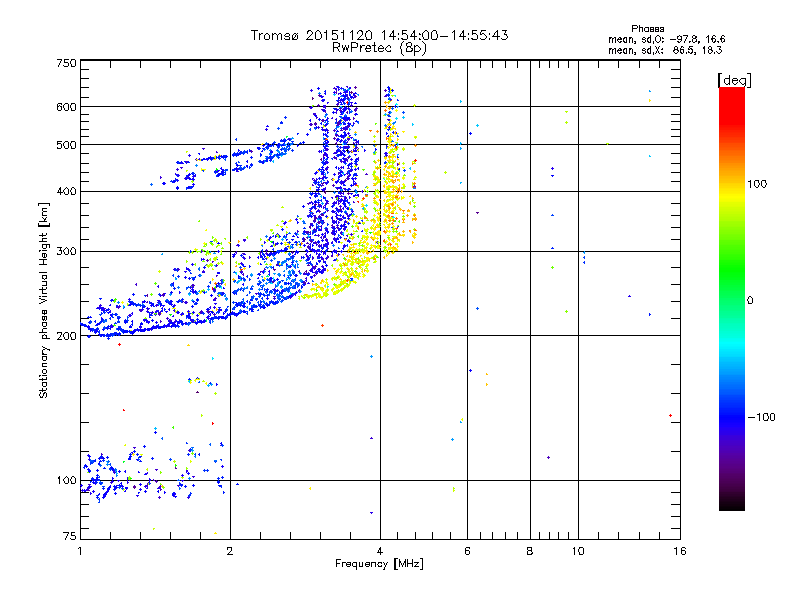Click the subtitle 'RwPretec (8p)'
Viewport: 800px width, 600px height.
pos(379,48)
